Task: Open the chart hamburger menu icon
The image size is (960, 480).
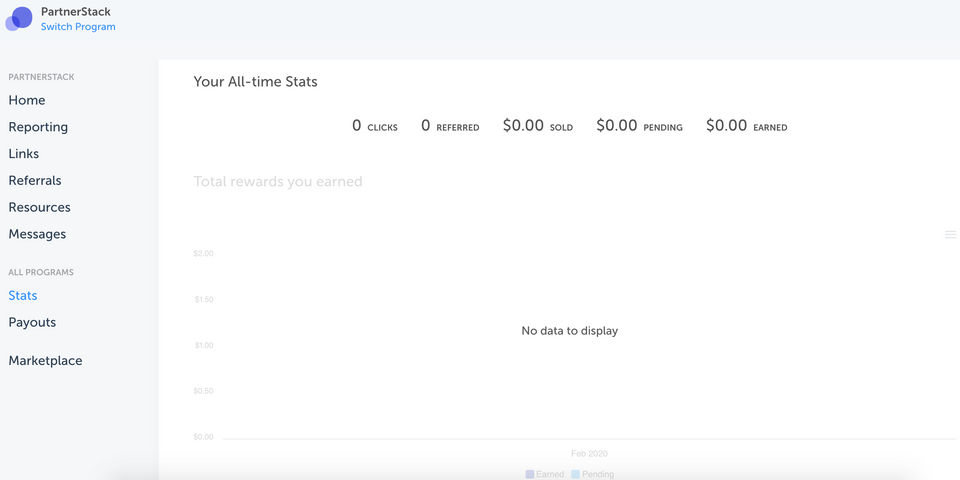Action: pyautogui.click(x=950, y=234)
